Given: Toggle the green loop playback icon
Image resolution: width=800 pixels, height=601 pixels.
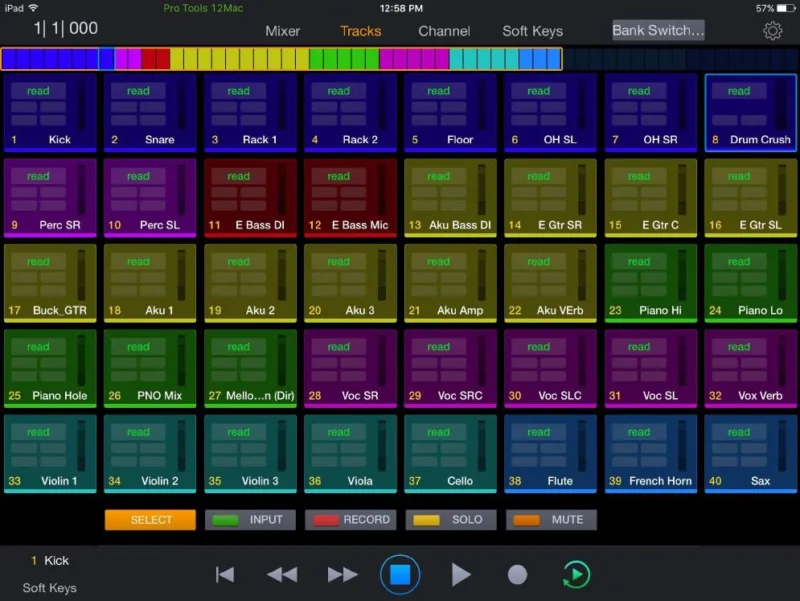Looking at the screenshot, I should pos(577,574).
